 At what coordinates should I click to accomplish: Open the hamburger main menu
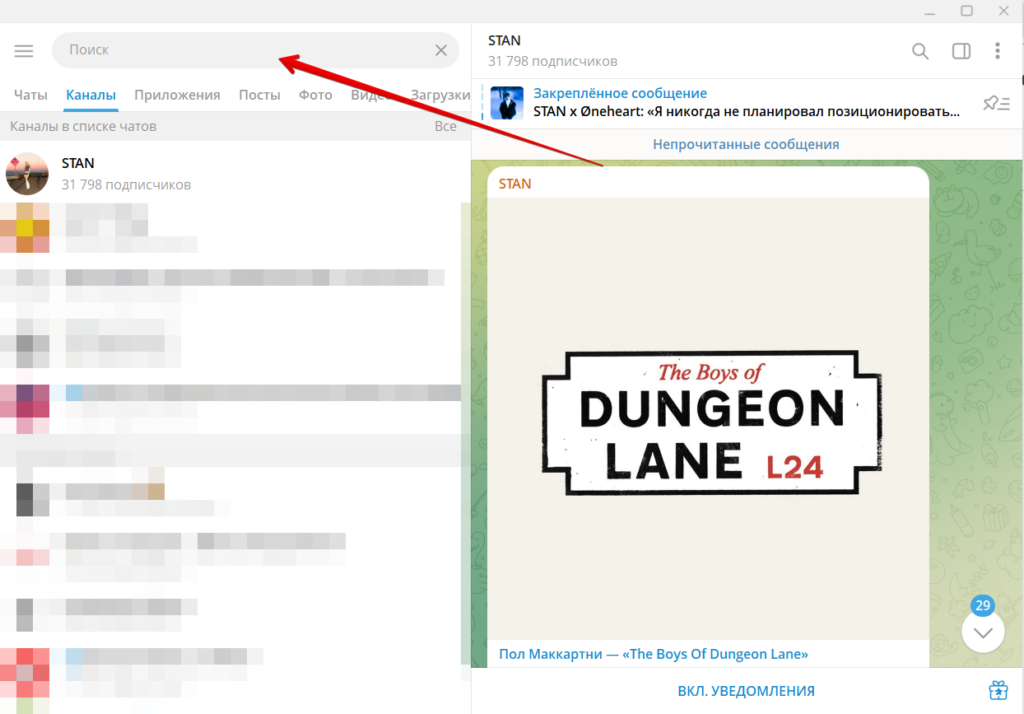click(24, 50)
